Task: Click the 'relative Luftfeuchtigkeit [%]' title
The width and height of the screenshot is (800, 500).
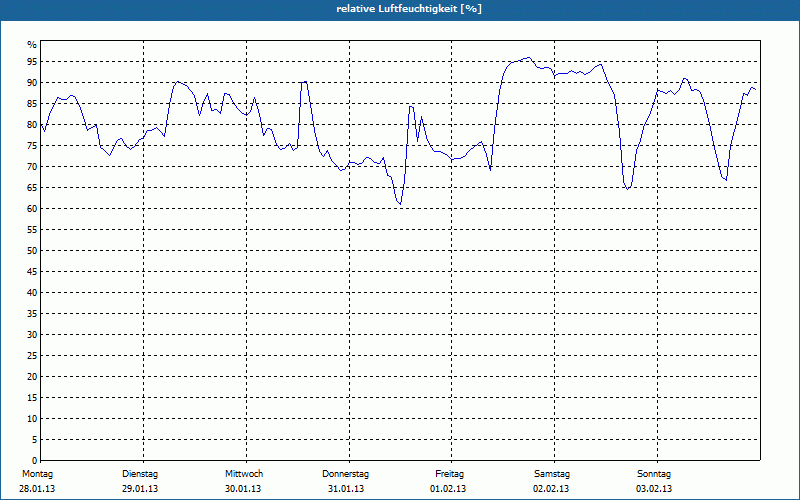Action: pyautogui.click(x=409, y=9)
